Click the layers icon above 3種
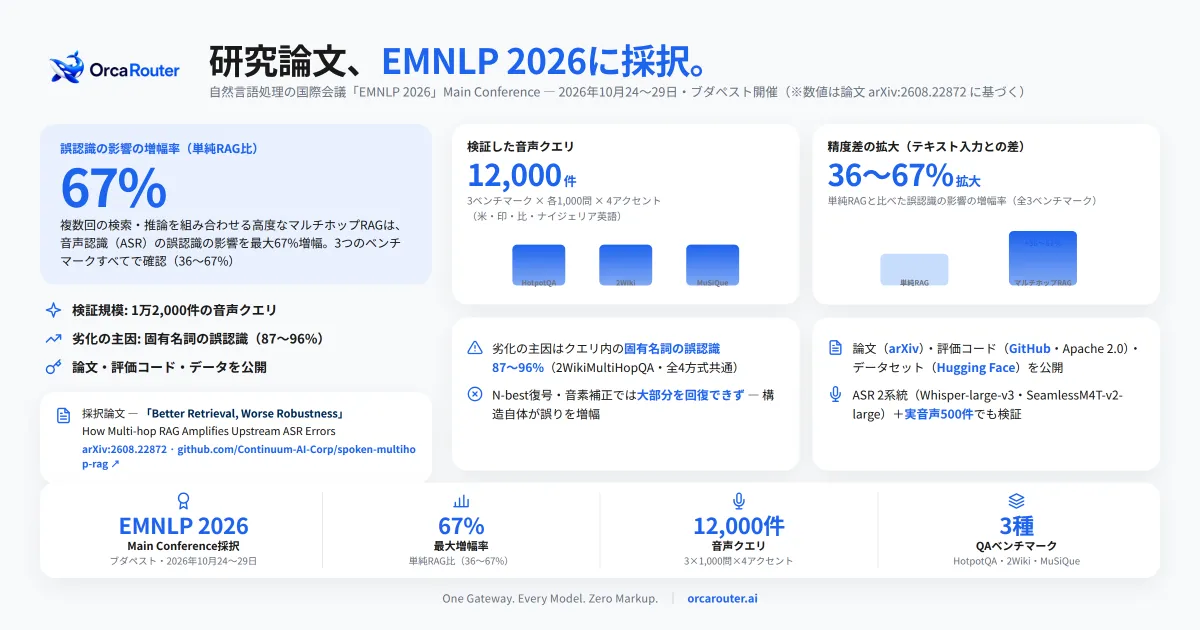Screen dimensions: 1200x630 click(x=1016, y=501)
